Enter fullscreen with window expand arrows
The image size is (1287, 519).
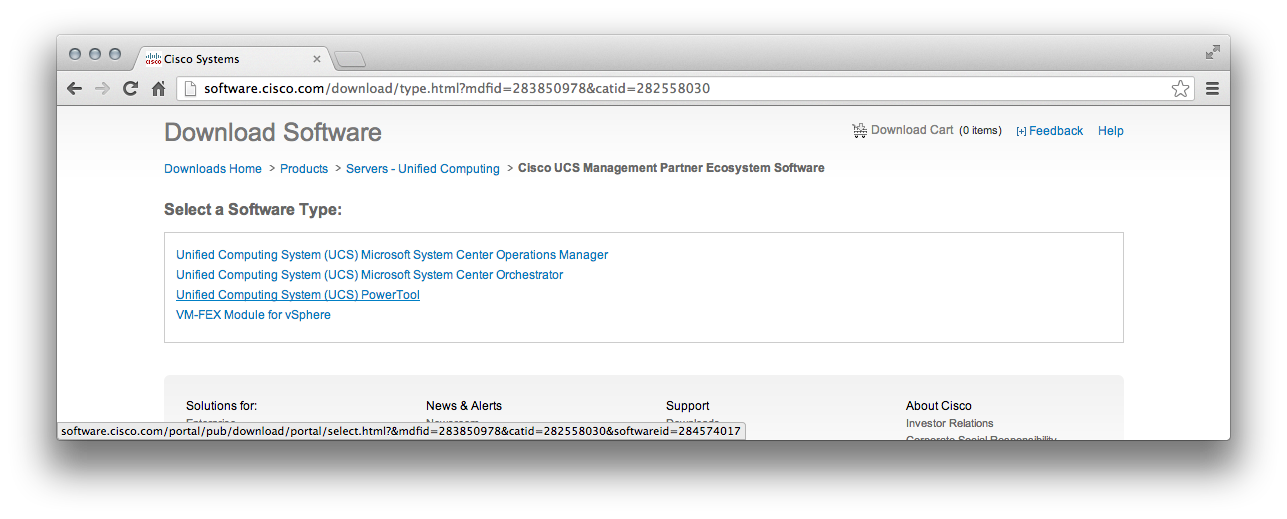pyautogui.click(x=1212, y=52)
